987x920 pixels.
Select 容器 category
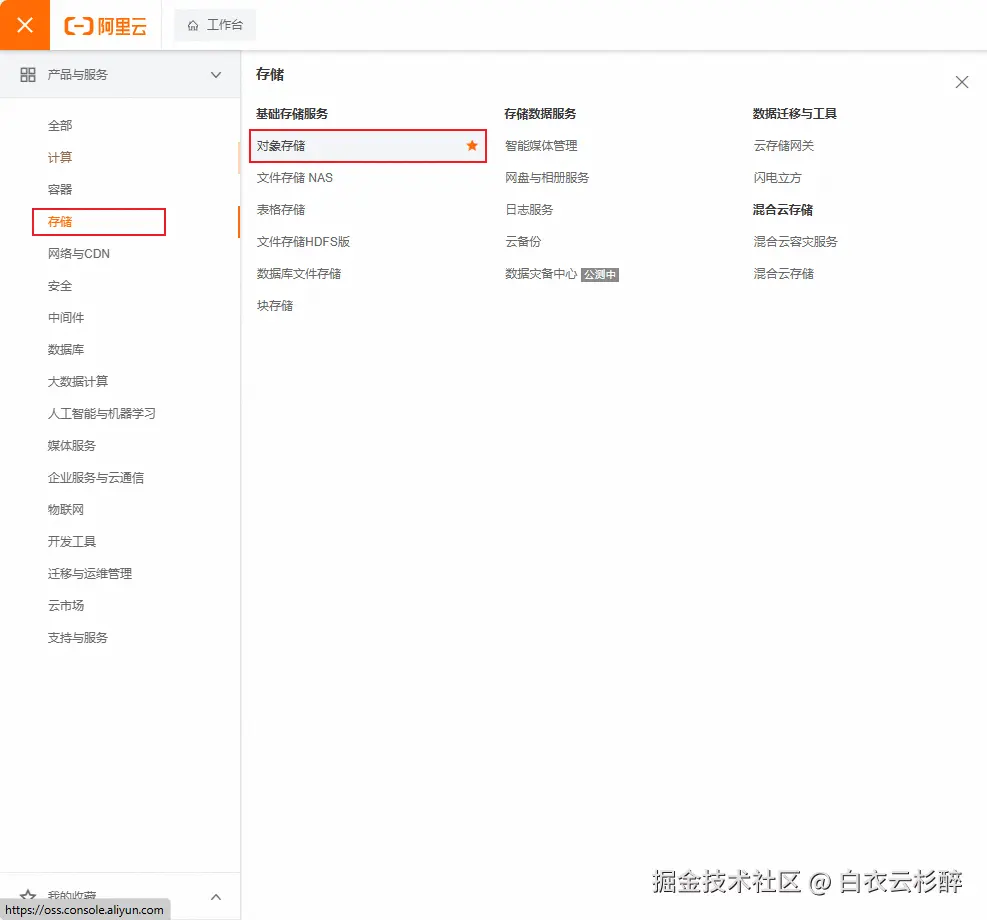[x=60, y=189]
